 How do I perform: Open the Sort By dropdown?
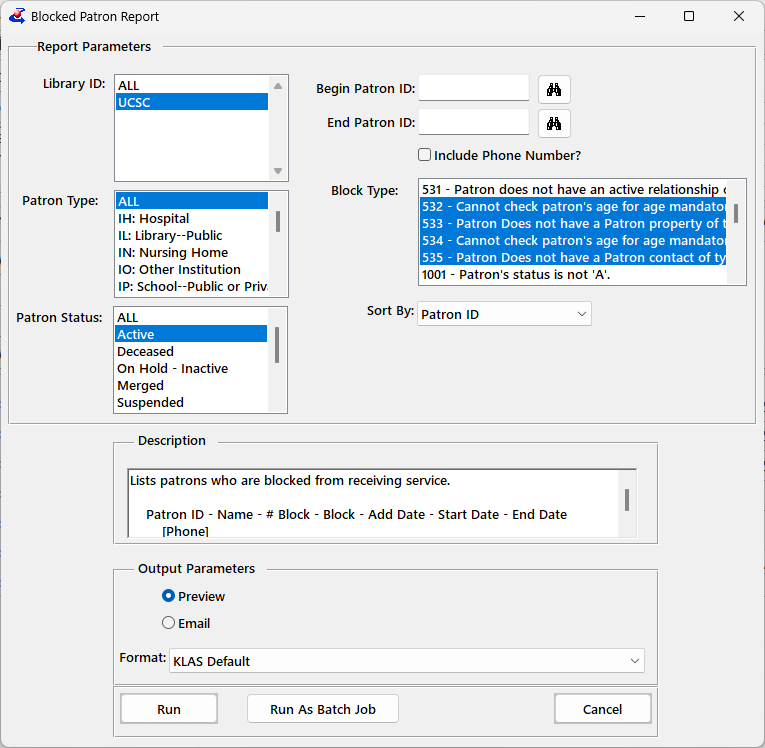click(504, 314)
